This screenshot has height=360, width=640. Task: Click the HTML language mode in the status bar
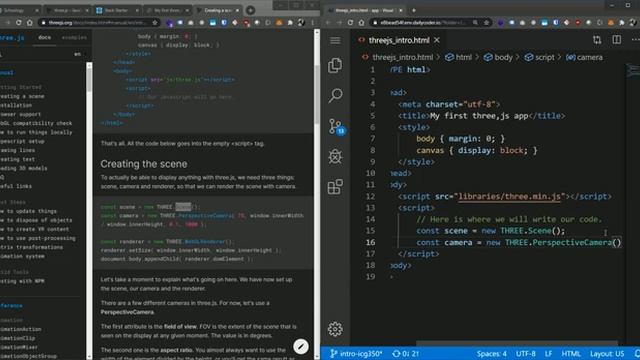(x=571, y=353)
